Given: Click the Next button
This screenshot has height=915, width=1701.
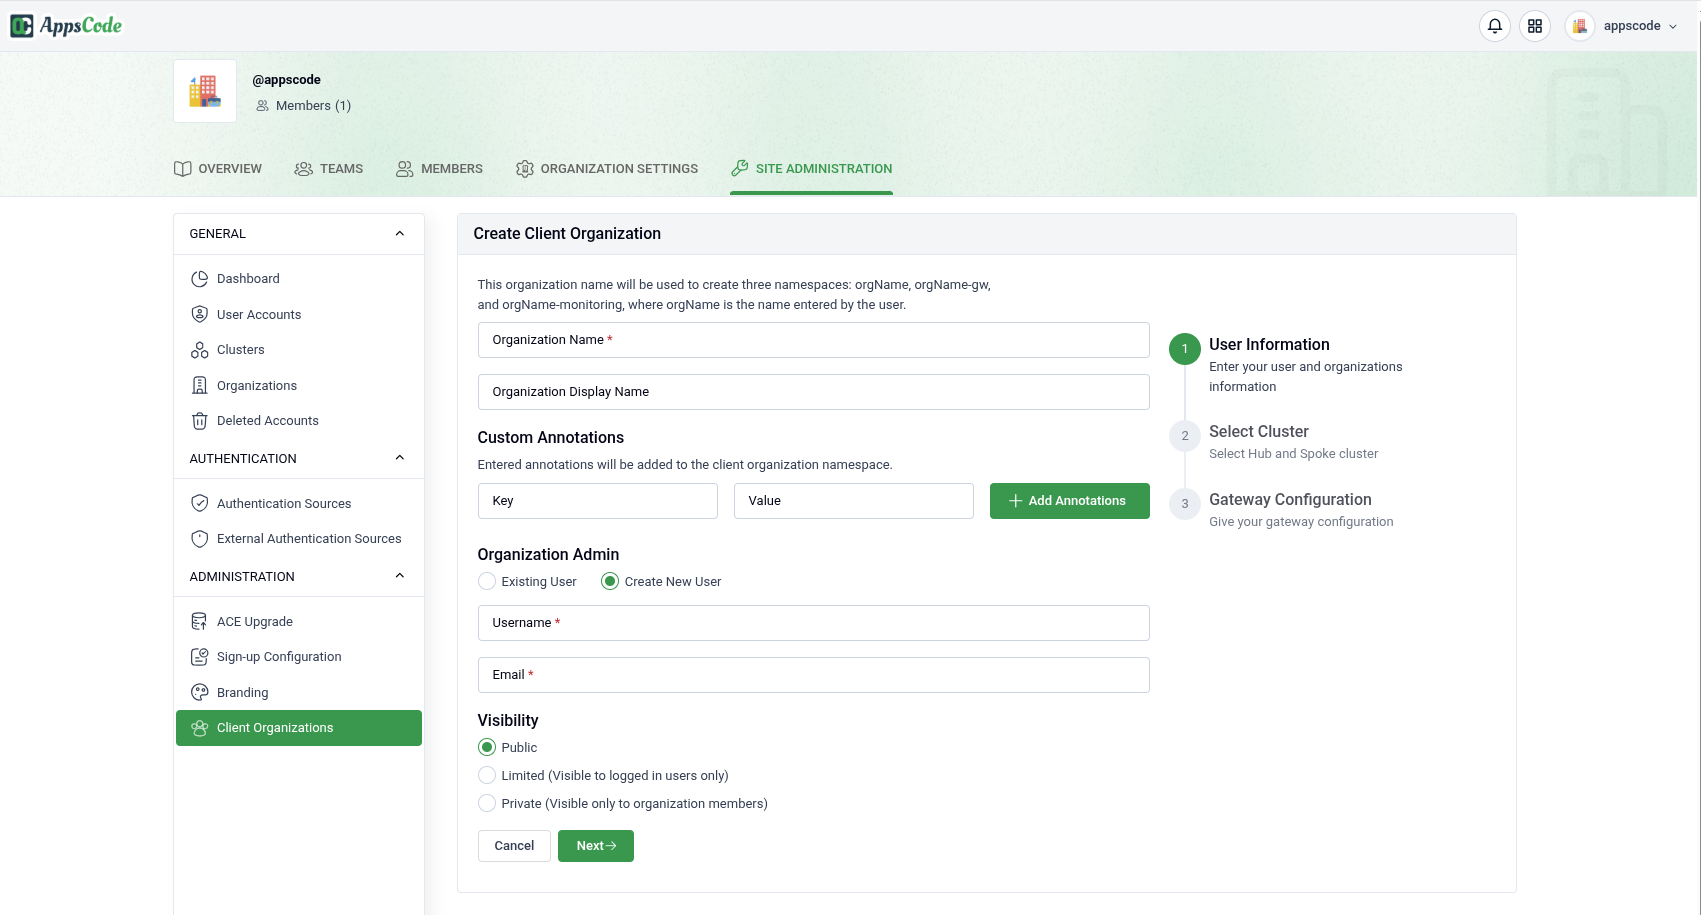Looking at the screenshot, I should pyautogui.click(x=596, y=846).
